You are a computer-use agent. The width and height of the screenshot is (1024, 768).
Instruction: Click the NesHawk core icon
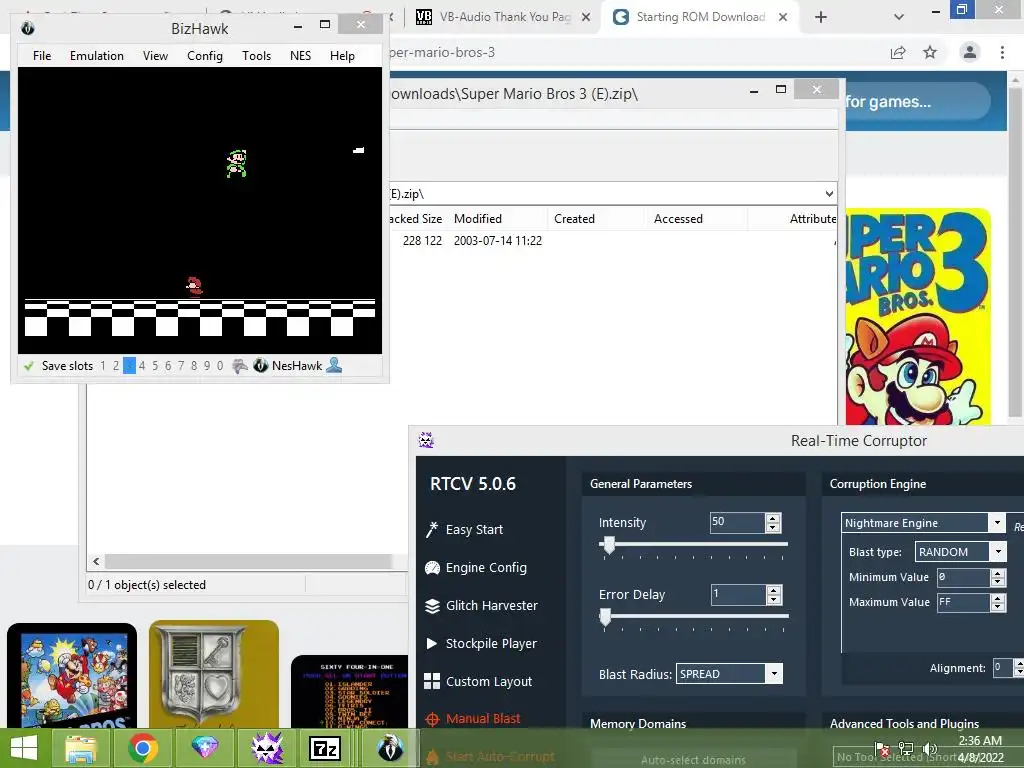261,366
